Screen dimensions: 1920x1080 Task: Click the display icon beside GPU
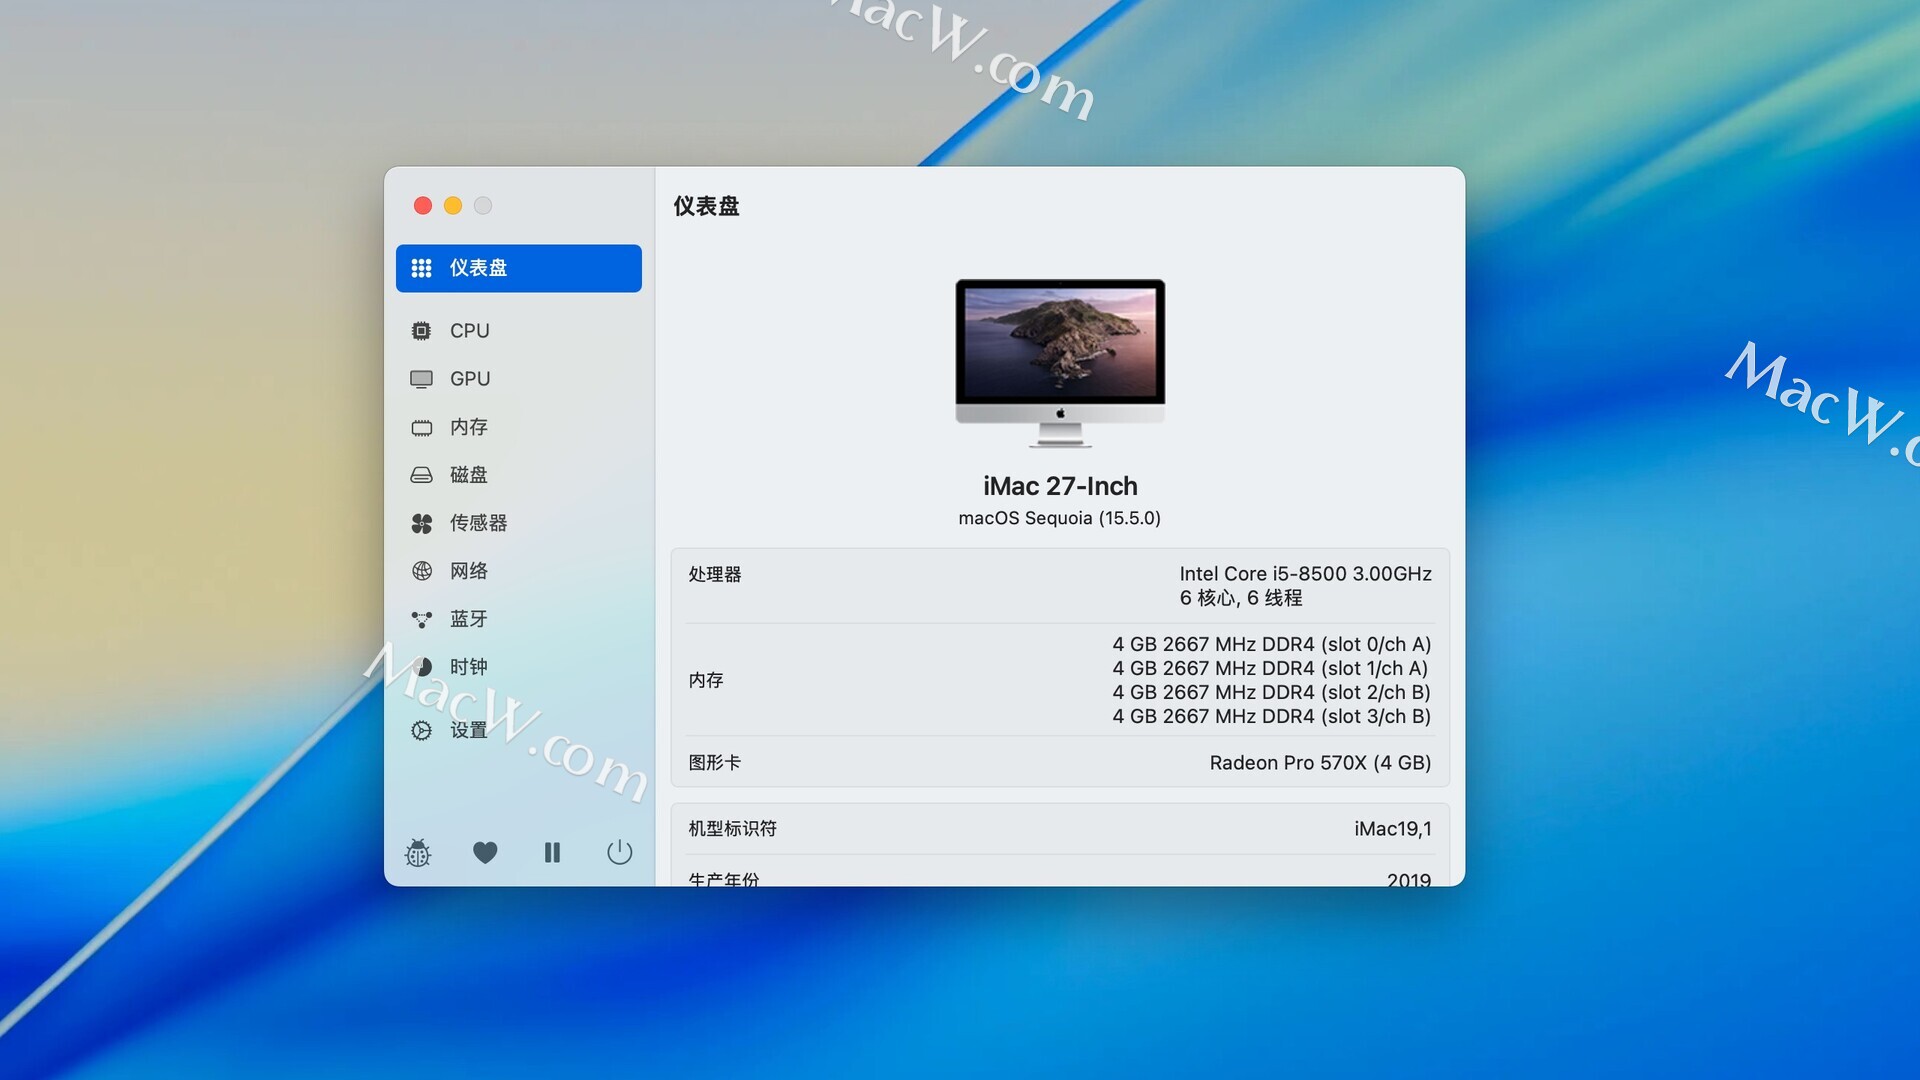coord(422,379)
